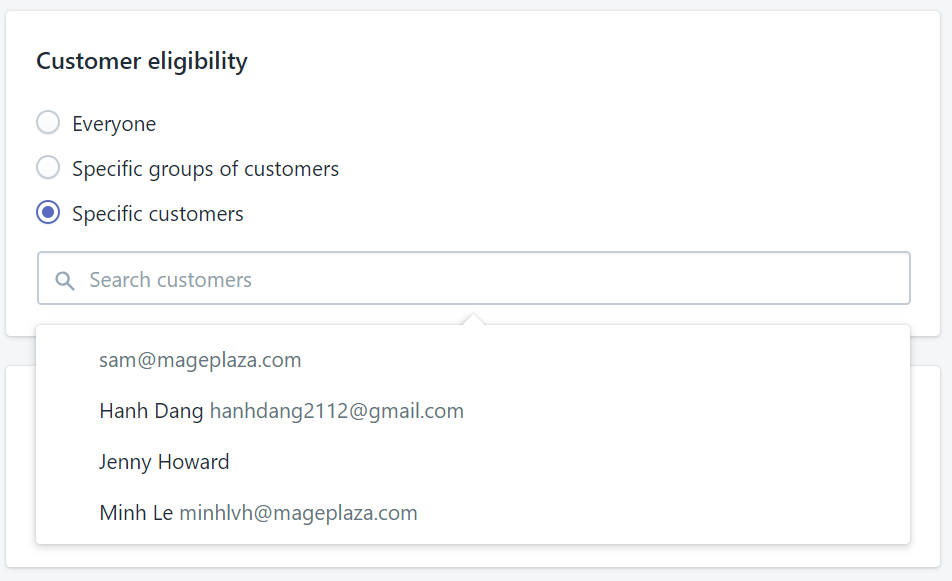Select Minh Le from customer suggestions
This screenshot has height=581, width=952.
pos(473,513)
